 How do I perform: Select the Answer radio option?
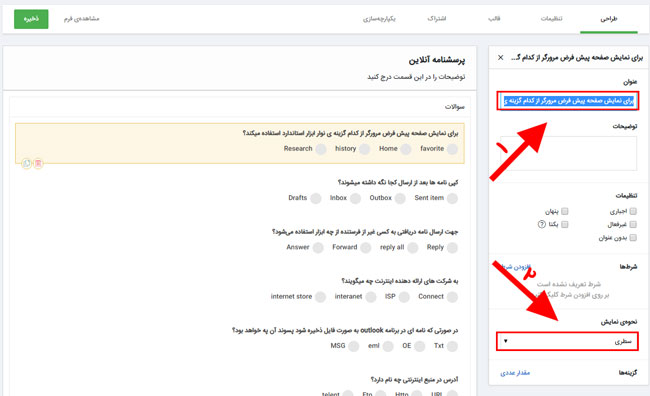[x=318, y=248]
